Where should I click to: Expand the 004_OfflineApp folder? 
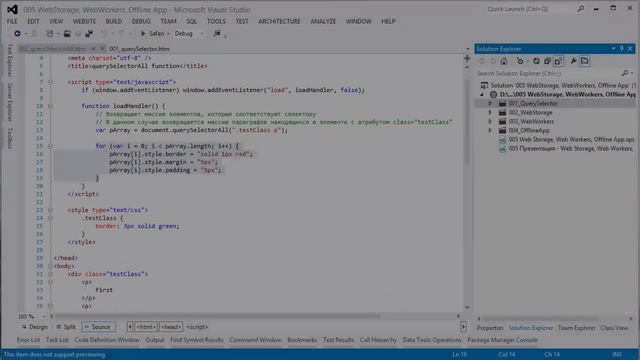click(x=490, y=131)
